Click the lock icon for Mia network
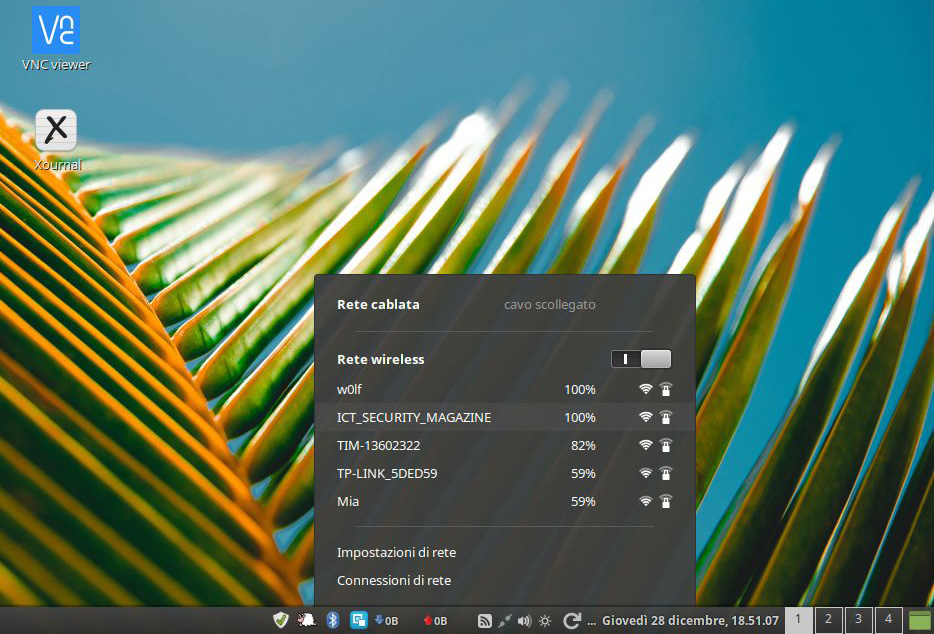Viewport: 934px width, 634px height. (665, 501)
